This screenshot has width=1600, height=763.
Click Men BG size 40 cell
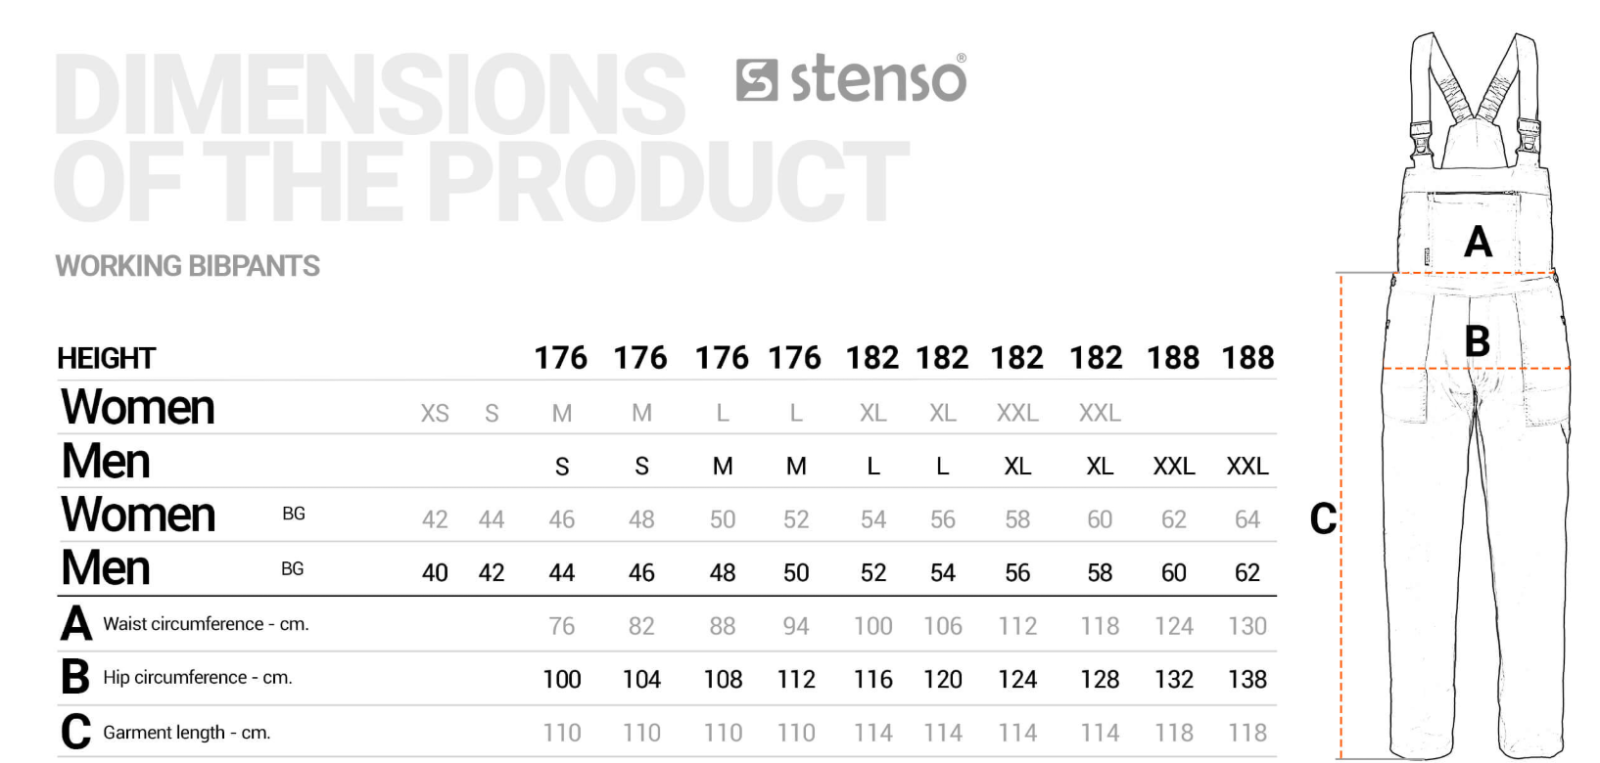435,573
